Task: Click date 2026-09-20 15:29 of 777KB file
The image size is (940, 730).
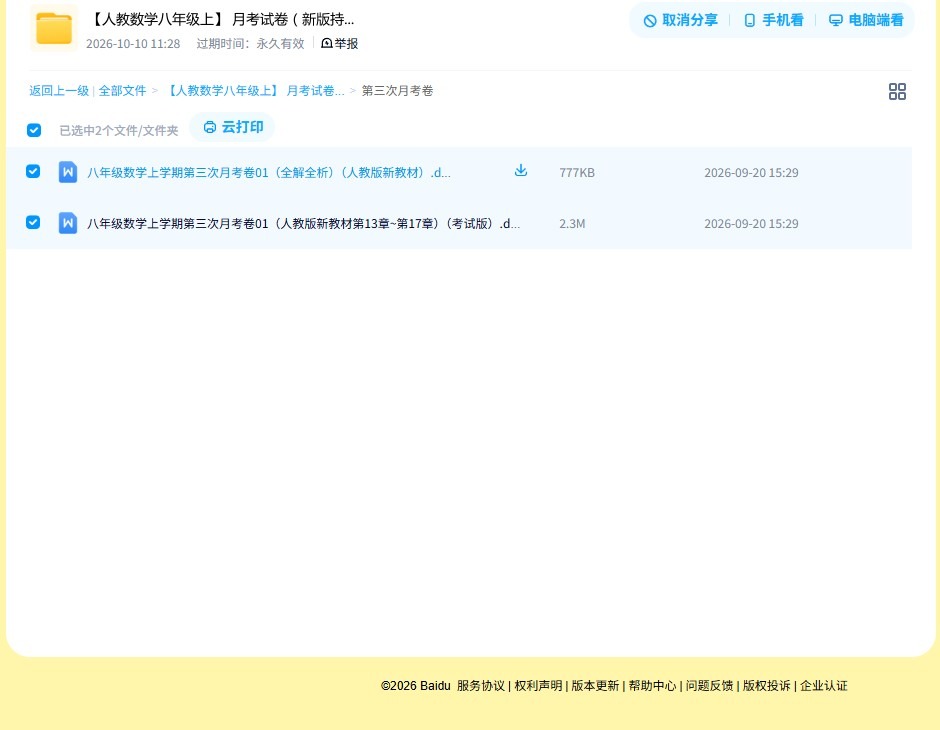Action: pos(751,173)
